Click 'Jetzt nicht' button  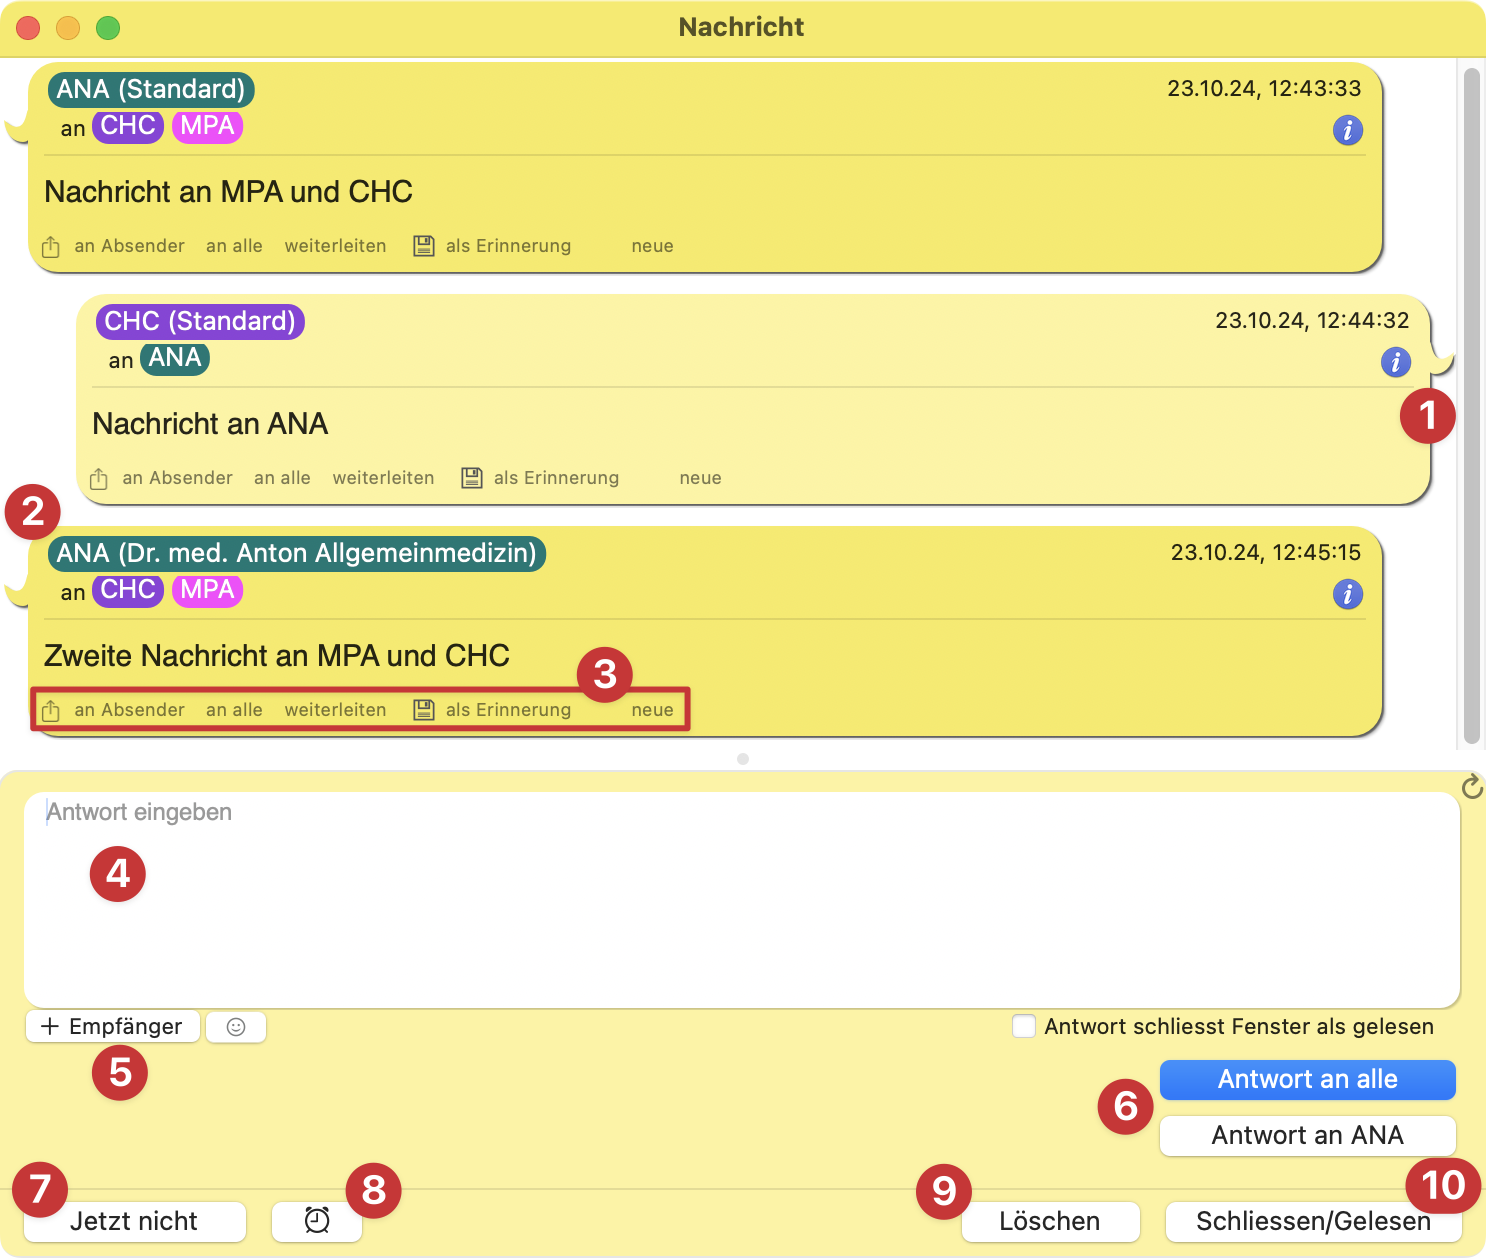(135, 1221)
